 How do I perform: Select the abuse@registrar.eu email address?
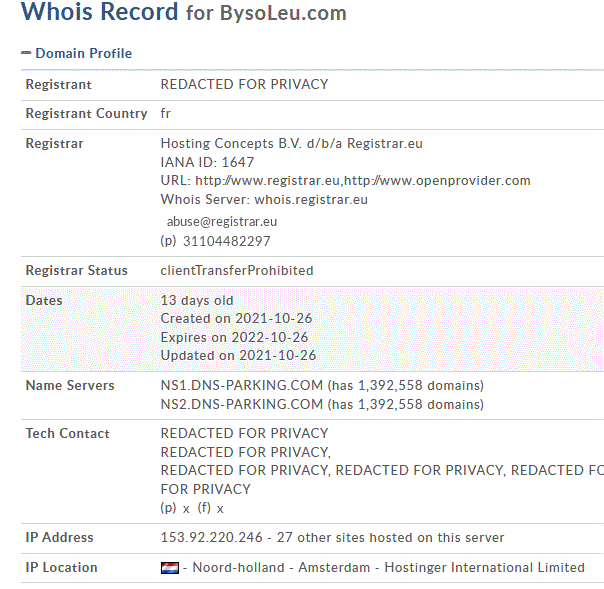(222, 222)
